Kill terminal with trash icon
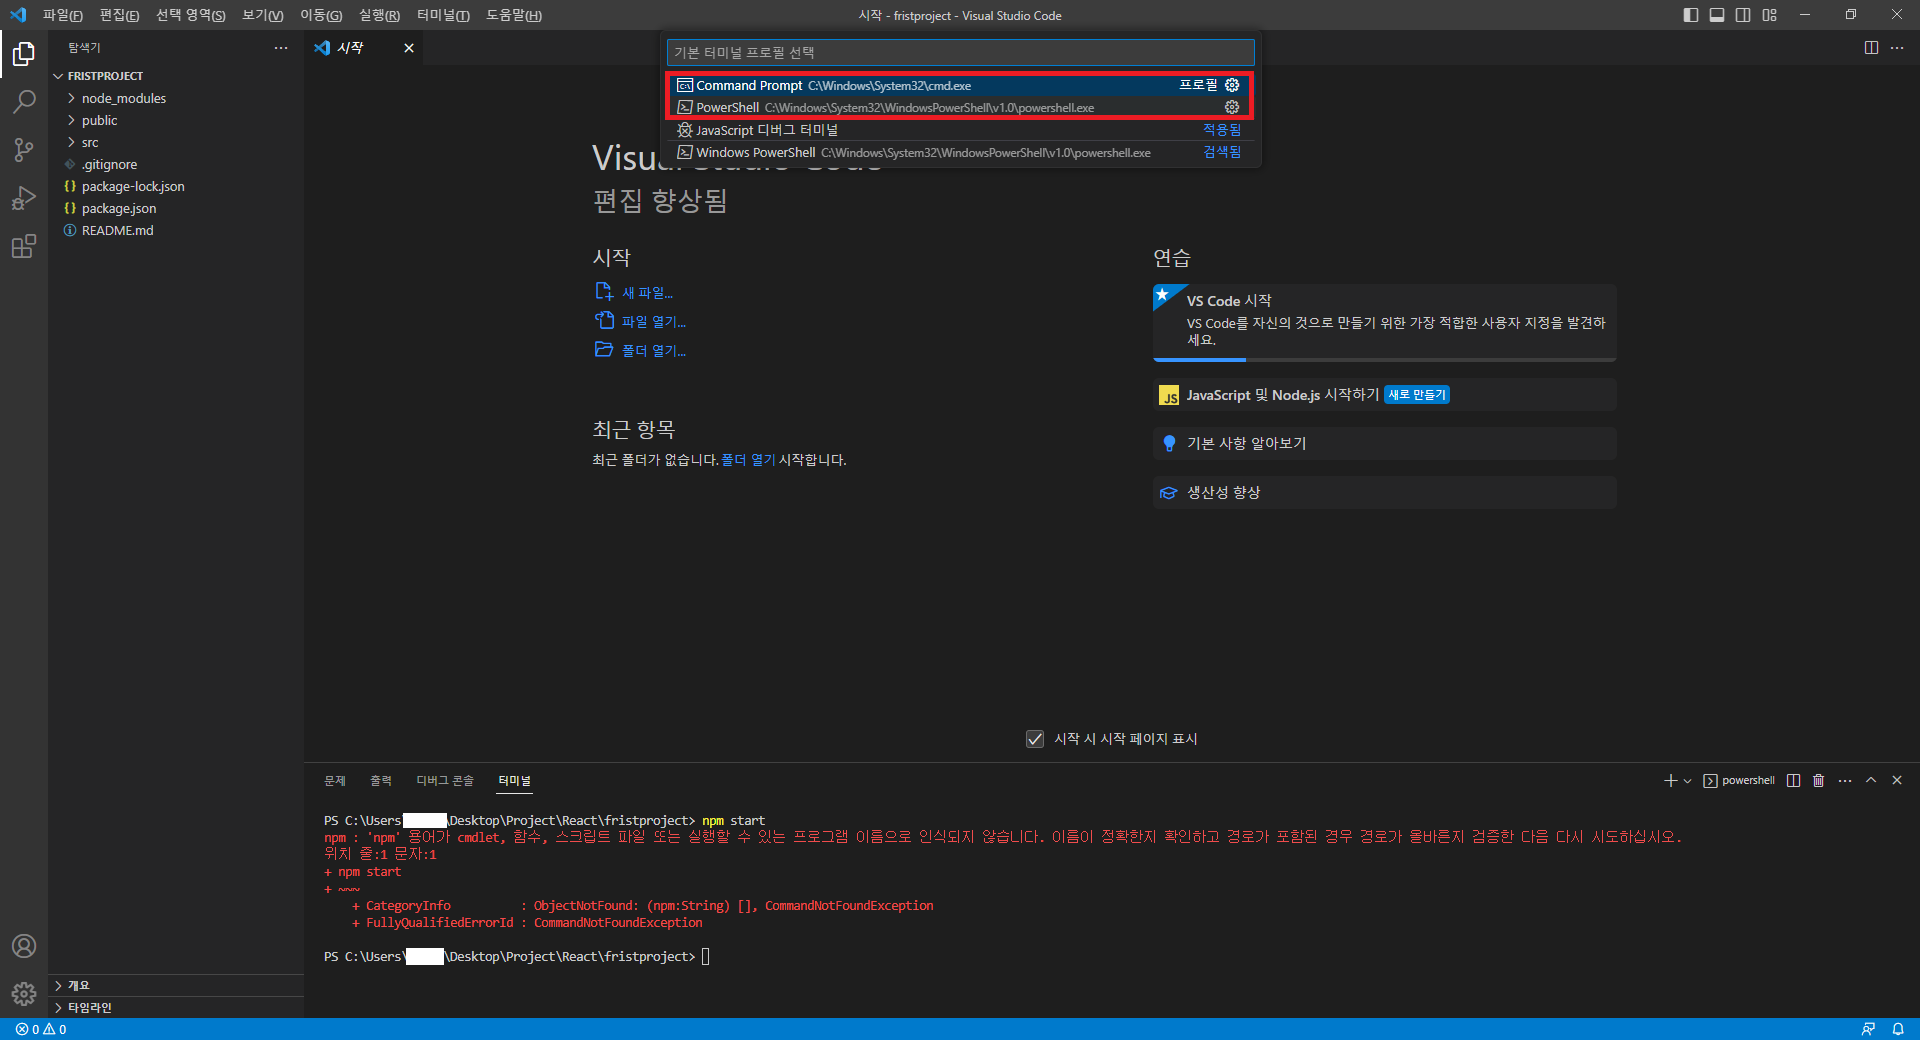Screen dimensions: 1920x1040 [1819, 780]
